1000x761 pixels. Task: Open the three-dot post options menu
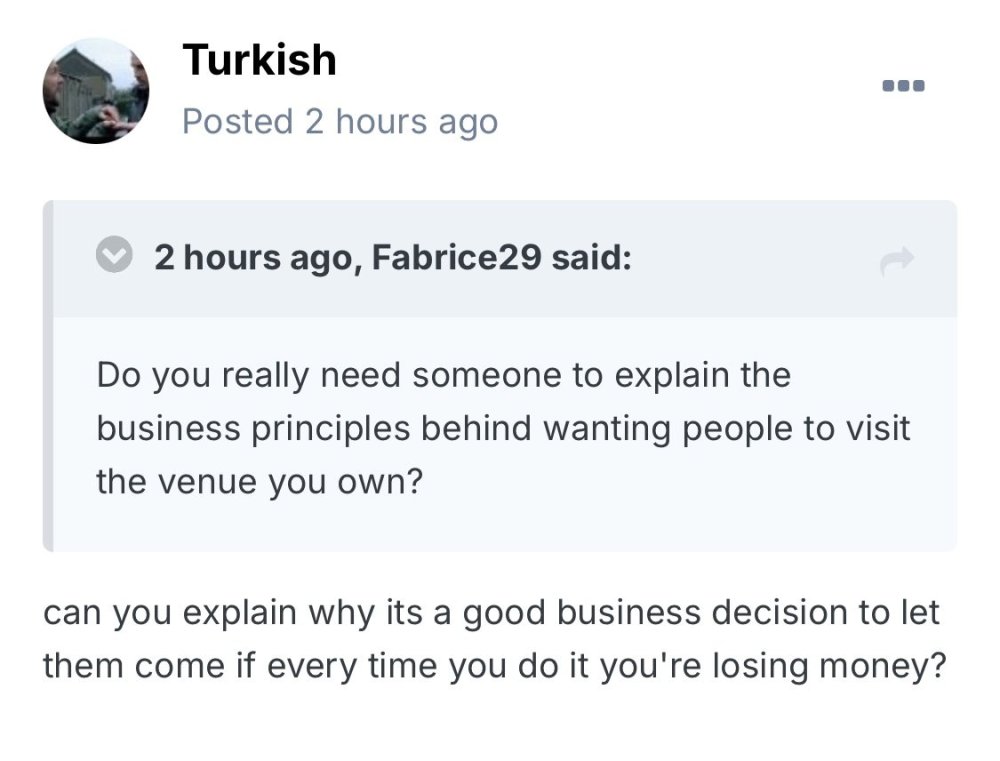(x=903, y=86)
